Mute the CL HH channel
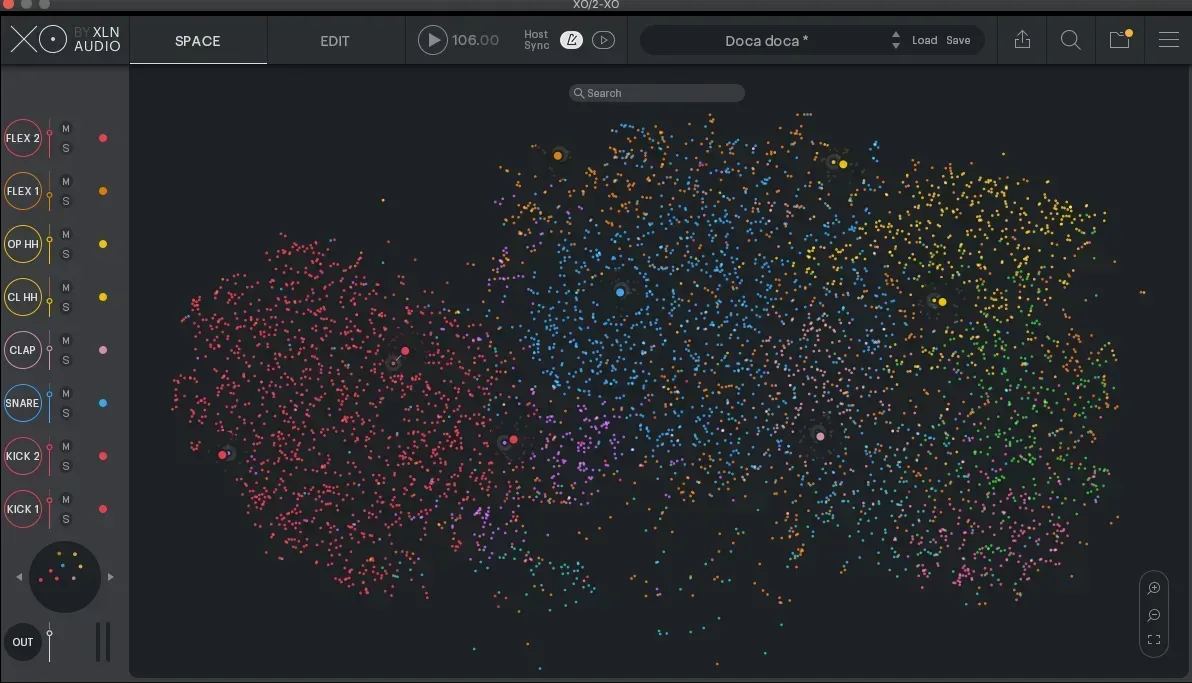The width and height of the screenshot is (1192, 683). click(x=66, y=287)
